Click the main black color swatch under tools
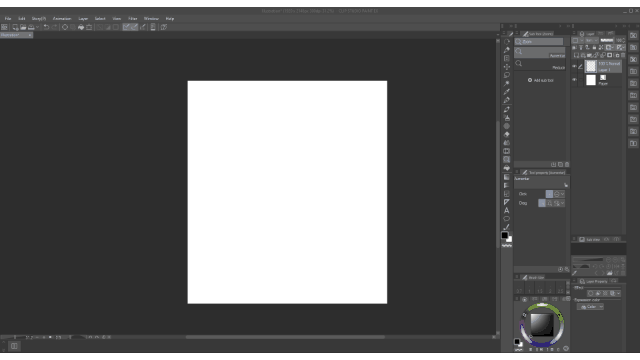640x360 pixels. tap(505, 235)
